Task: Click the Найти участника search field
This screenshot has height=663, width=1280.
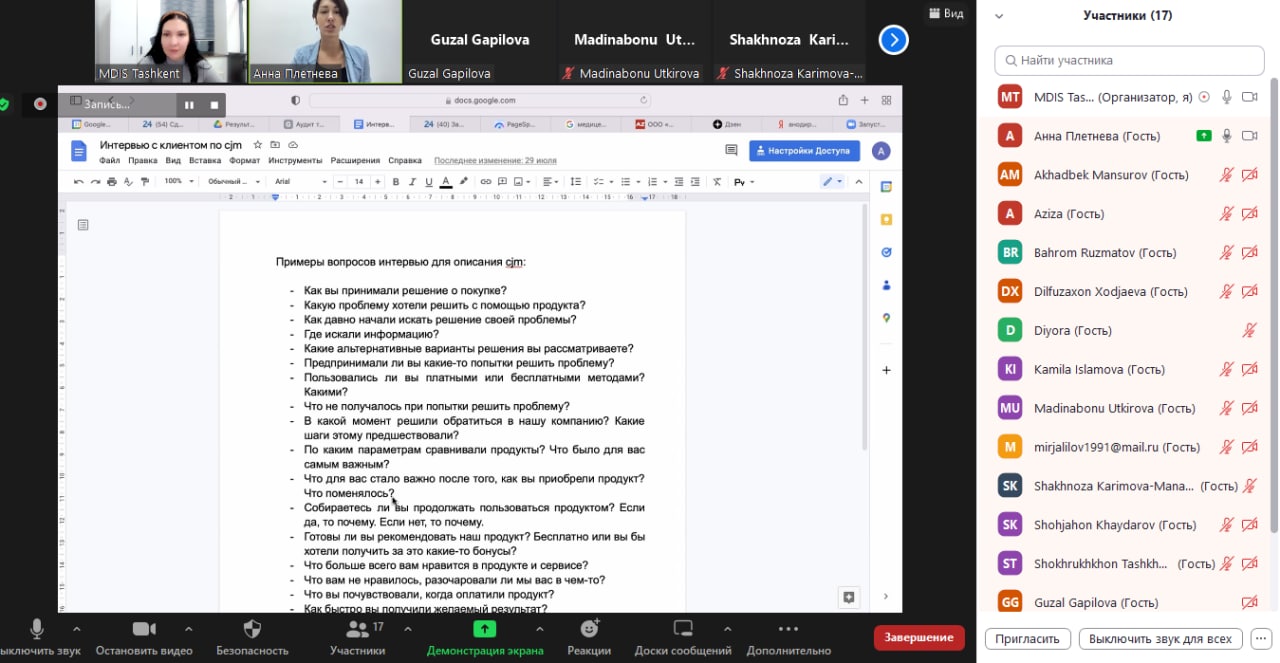Action: coord(1130,60)
